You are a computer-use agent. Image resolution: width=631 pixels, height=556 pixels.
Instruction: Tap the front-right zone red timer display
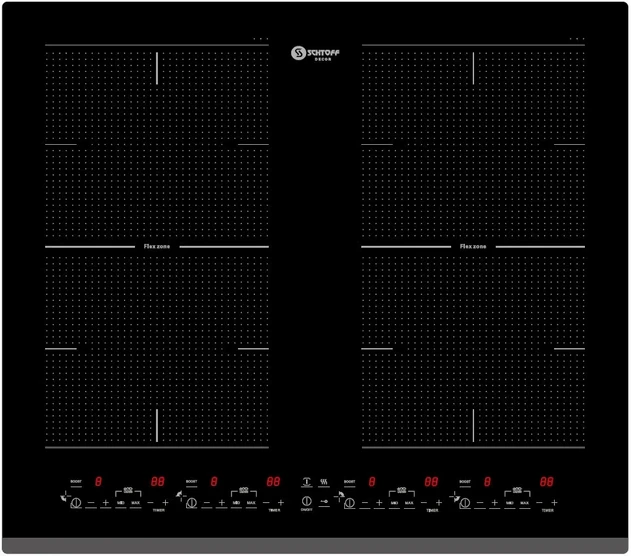click(546, 482)
